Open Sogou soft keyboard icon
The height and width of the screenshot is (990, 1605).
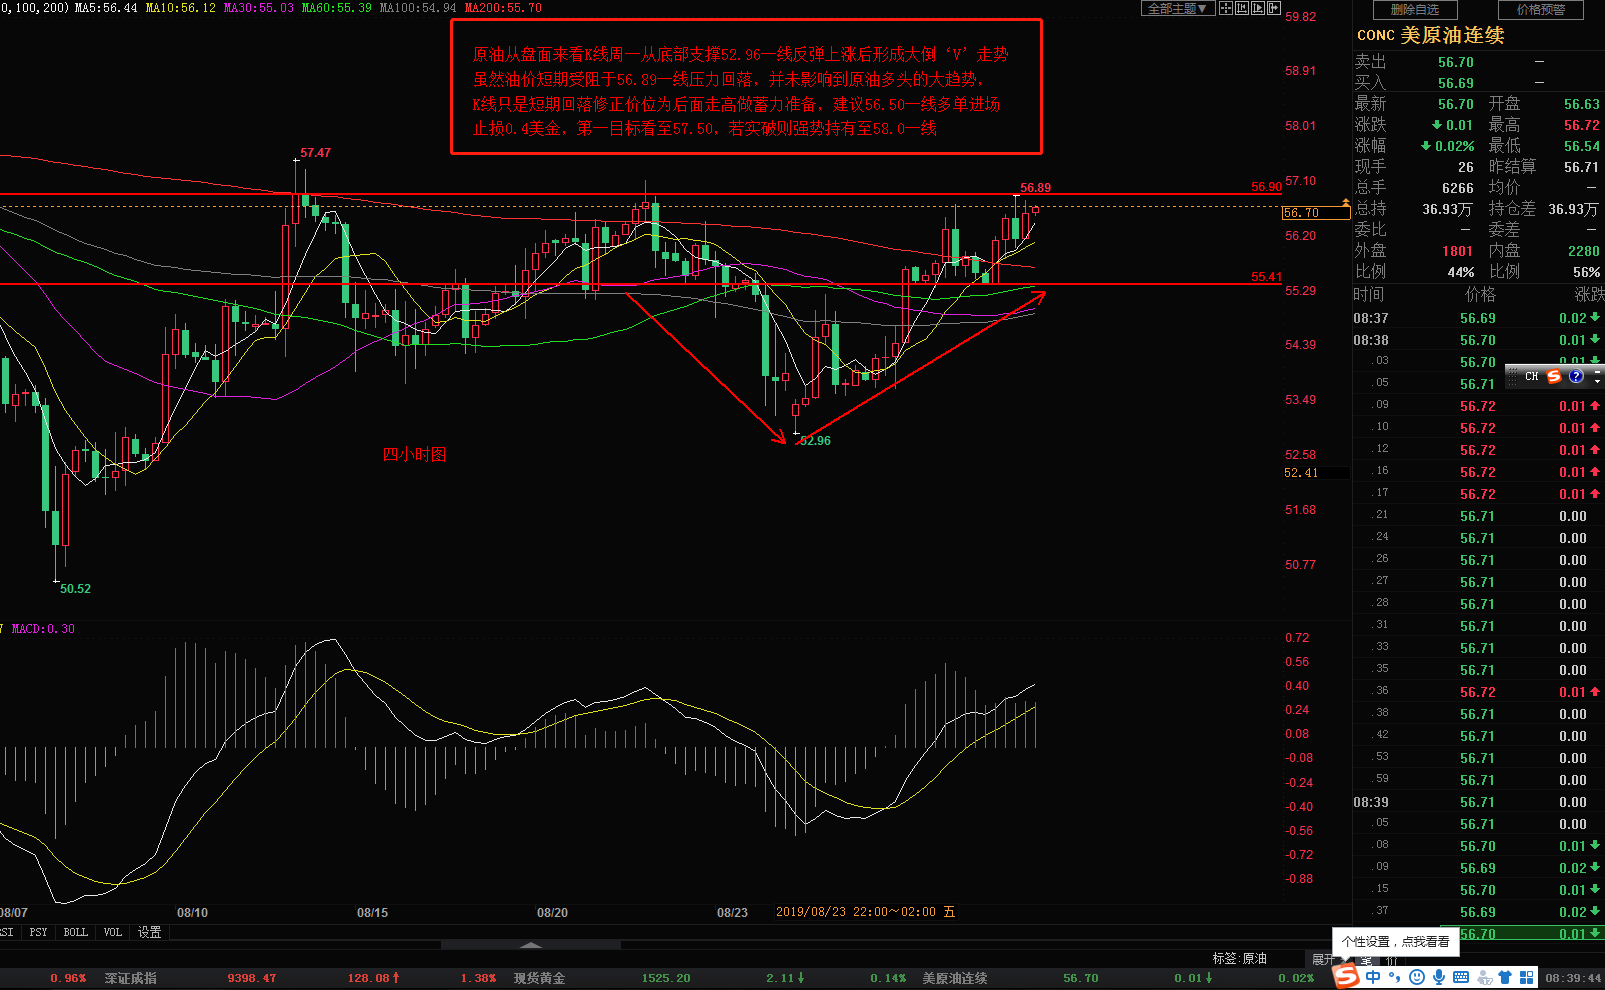click(1461, 977)
